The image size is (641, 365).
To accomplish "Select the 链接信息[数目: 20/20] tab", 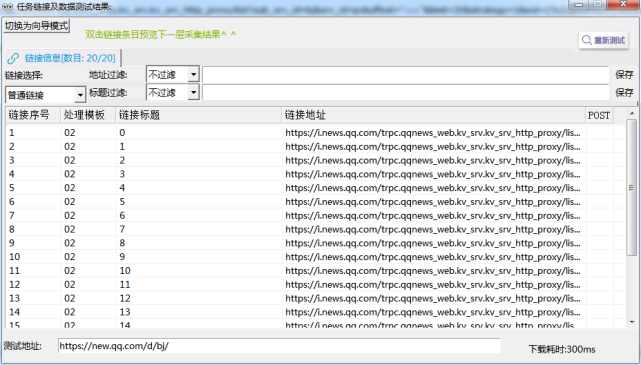I will (63, 58).
